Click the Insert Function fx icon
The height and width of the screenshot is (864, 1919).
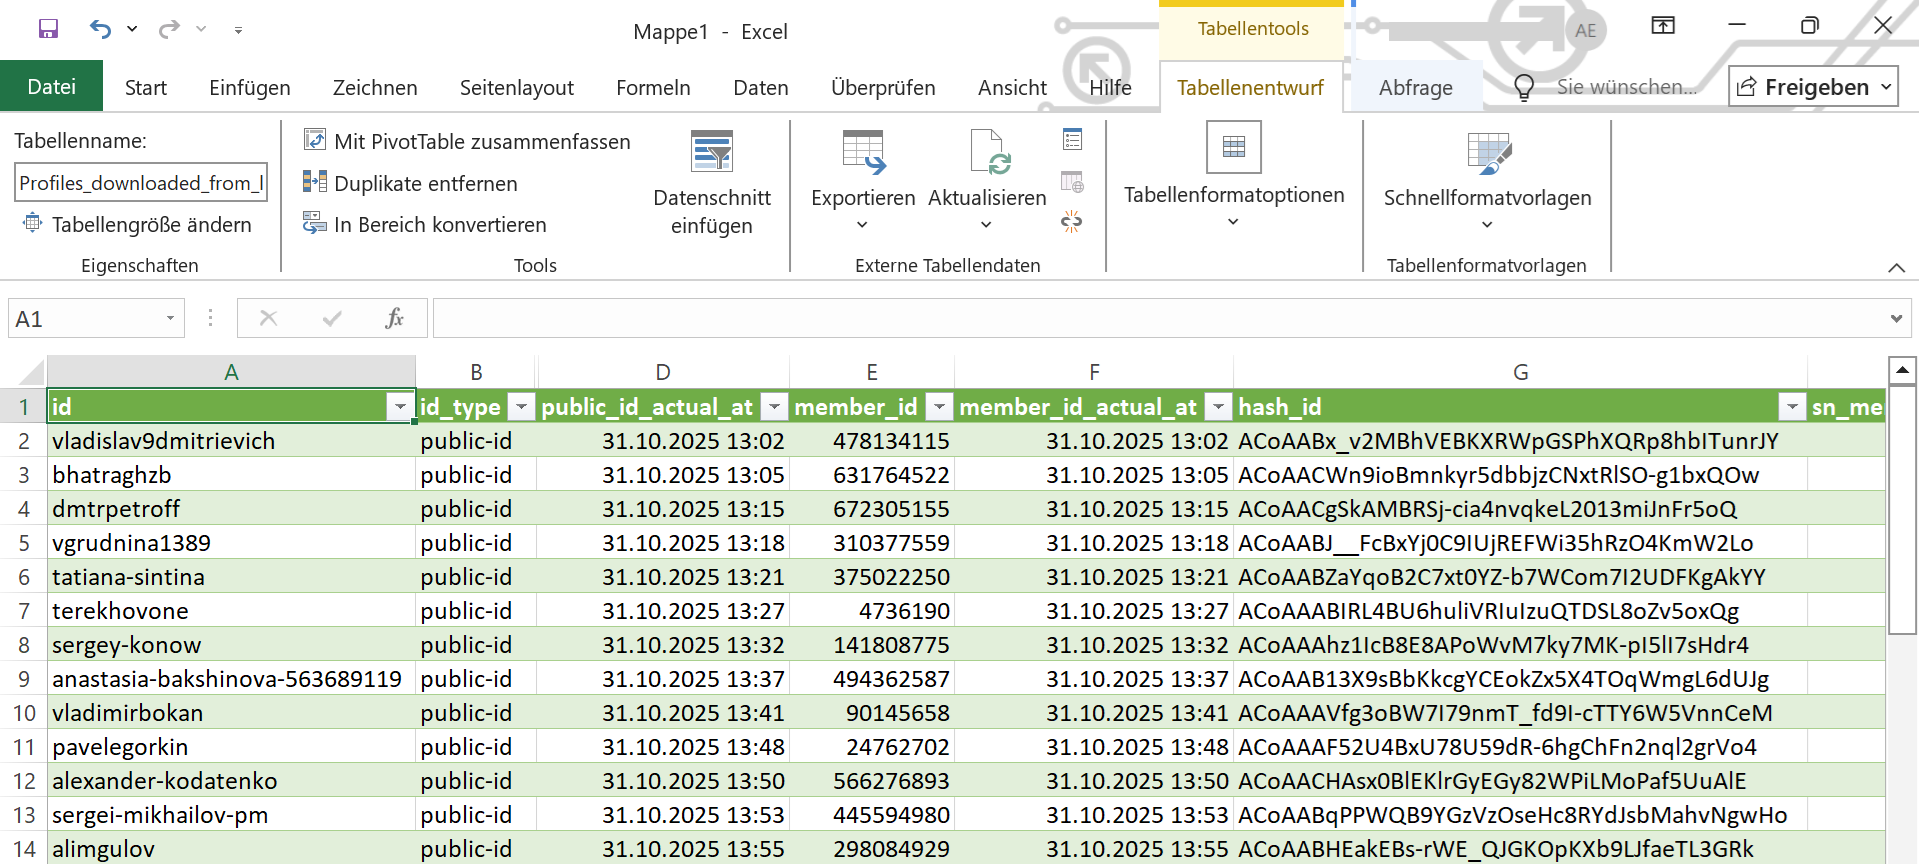point(394,319)
